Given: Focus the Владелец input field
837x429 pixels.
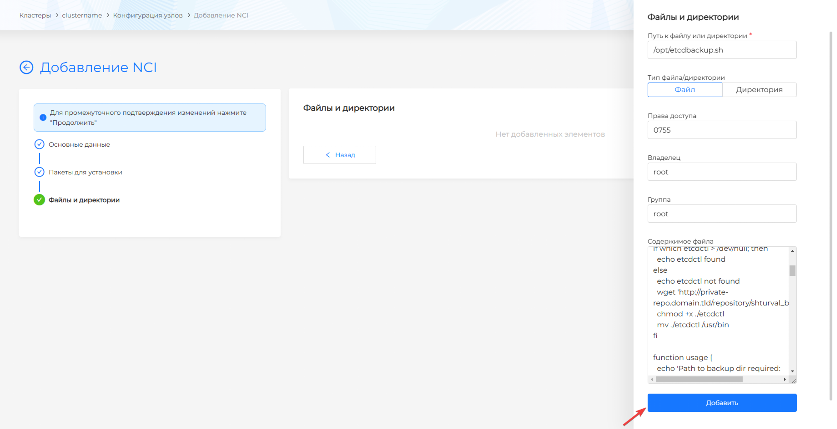Looking at the screenshot, I should pyautogui.click(x=721, y=172).
